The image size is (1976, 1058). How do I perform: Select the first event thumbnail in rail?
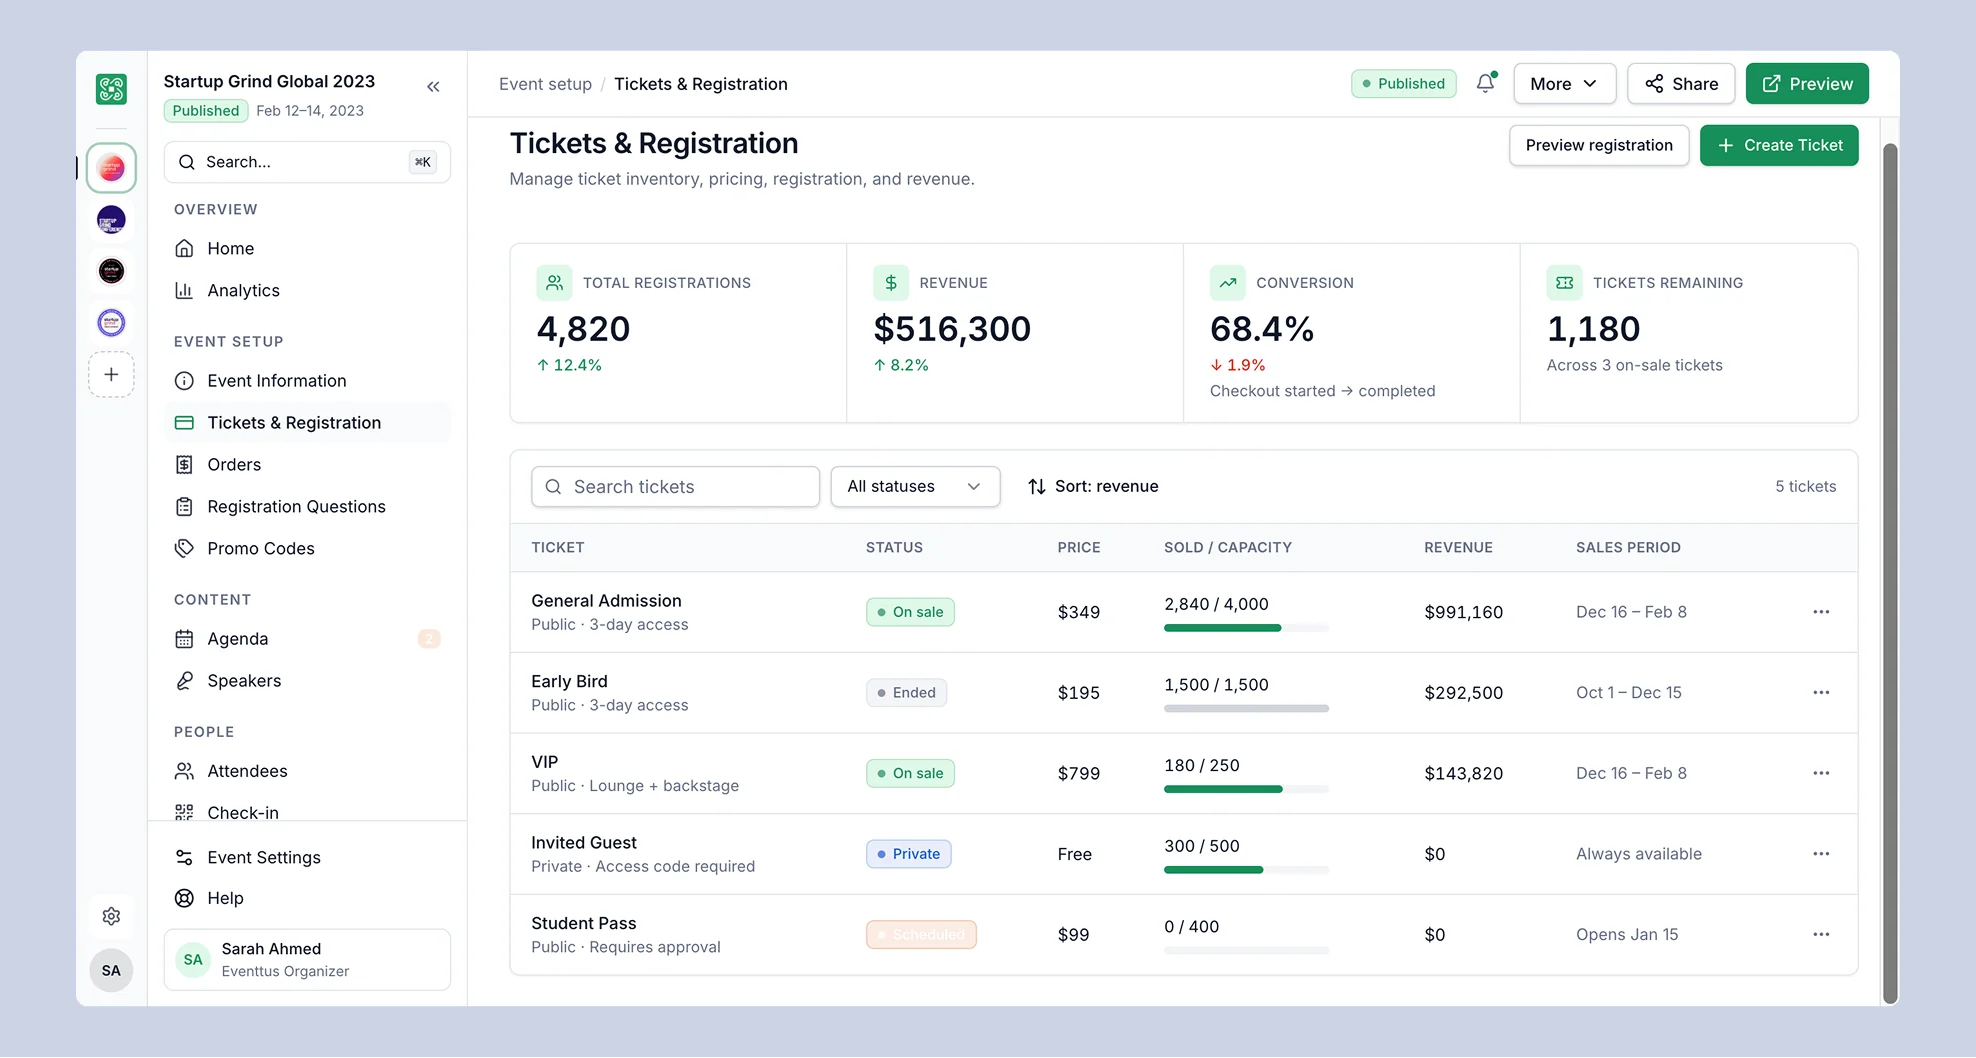(x=111, y=168)
